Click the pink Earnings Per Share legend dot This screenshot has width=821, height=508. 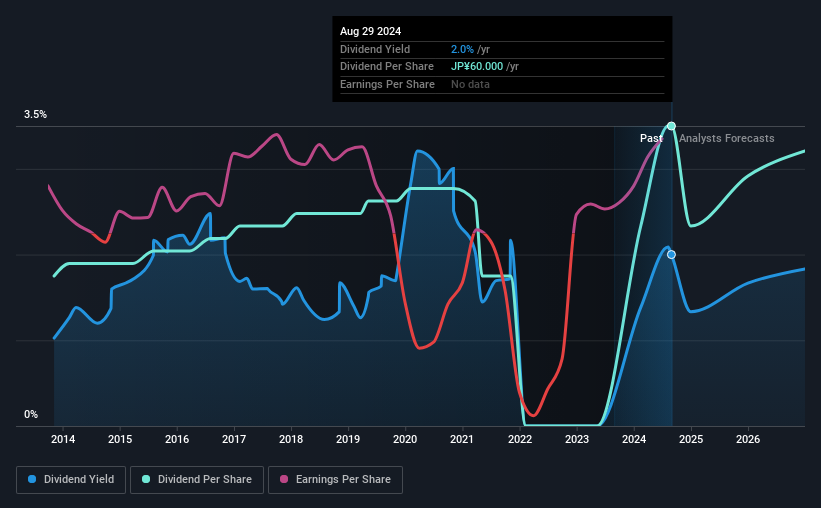point(284,479)
